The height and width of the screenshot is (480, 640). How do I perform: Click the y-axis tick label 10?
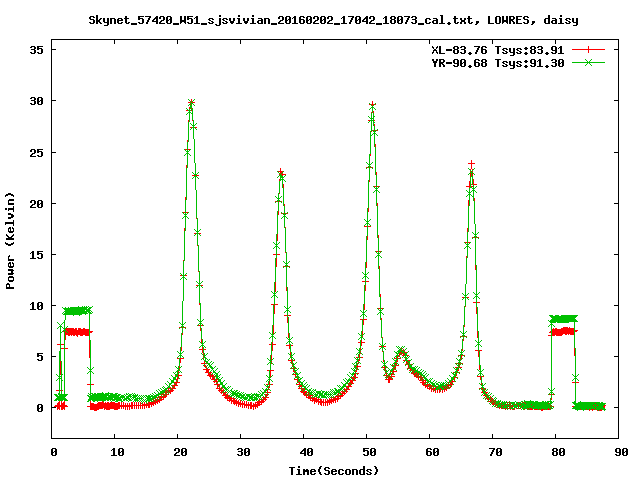(x=36, y=306)
